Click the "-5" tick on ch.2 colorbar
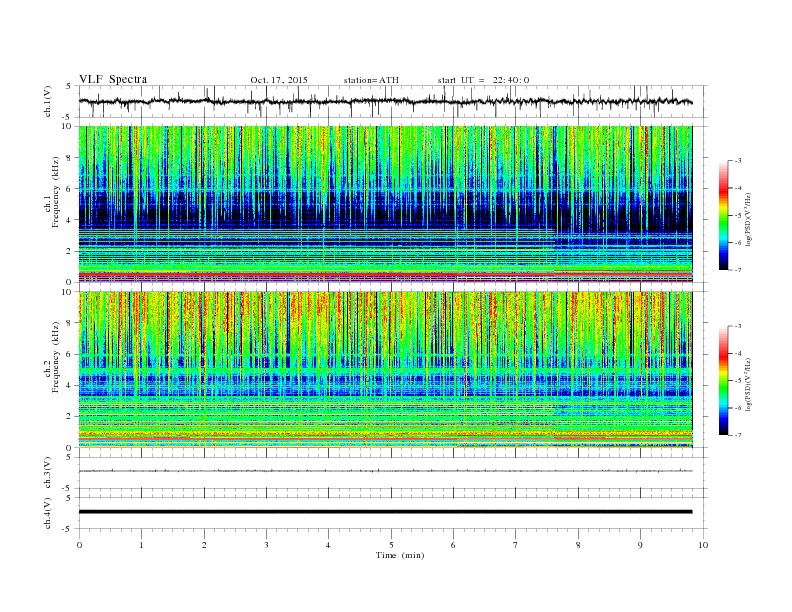 [738, 381]
